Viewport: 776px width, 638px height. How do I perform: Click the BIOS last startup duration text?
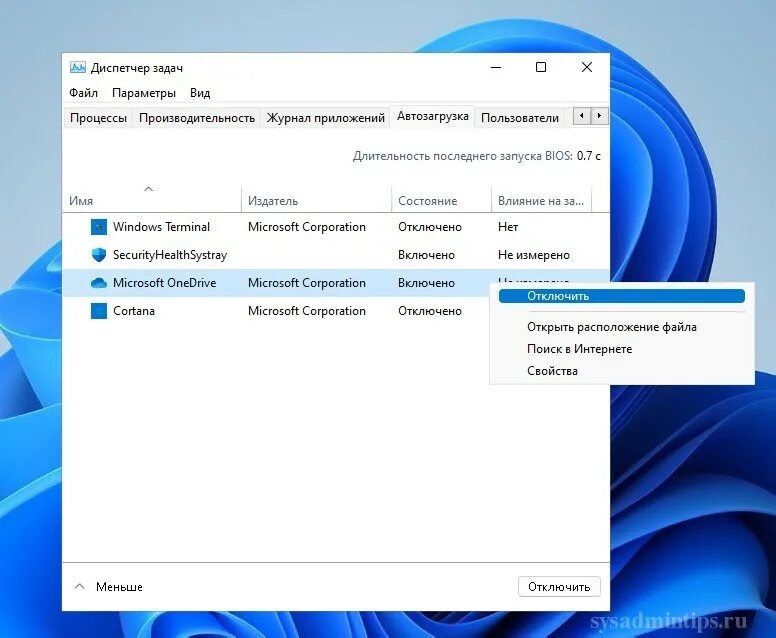pos(477,156)
